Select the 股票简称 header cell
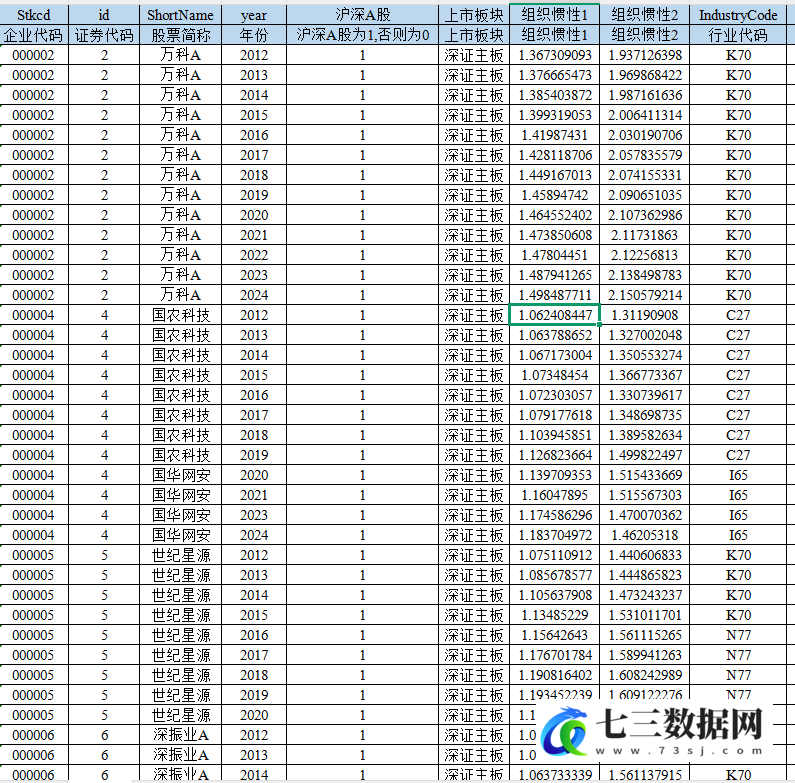 pyautogui.click(x=180, y=35)
